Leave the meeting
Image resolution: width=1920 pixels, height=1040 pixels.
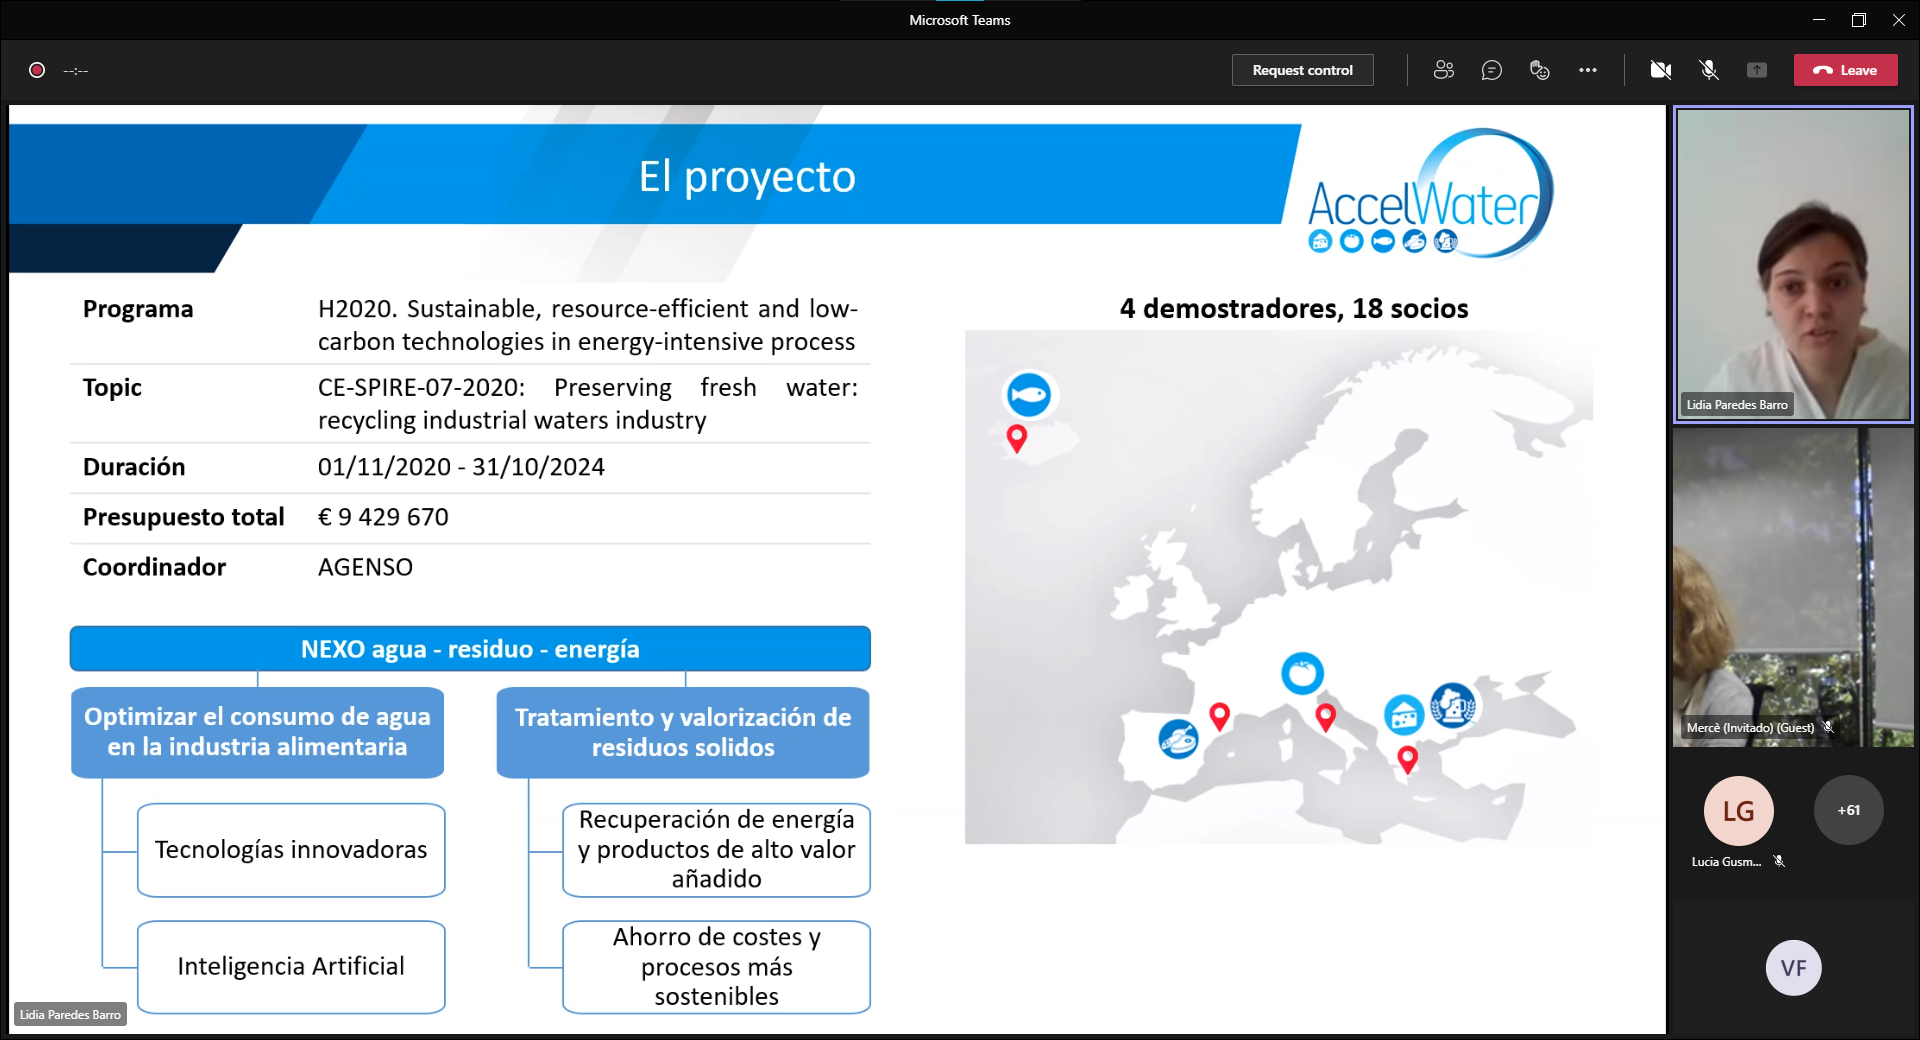coord(1845,70)
